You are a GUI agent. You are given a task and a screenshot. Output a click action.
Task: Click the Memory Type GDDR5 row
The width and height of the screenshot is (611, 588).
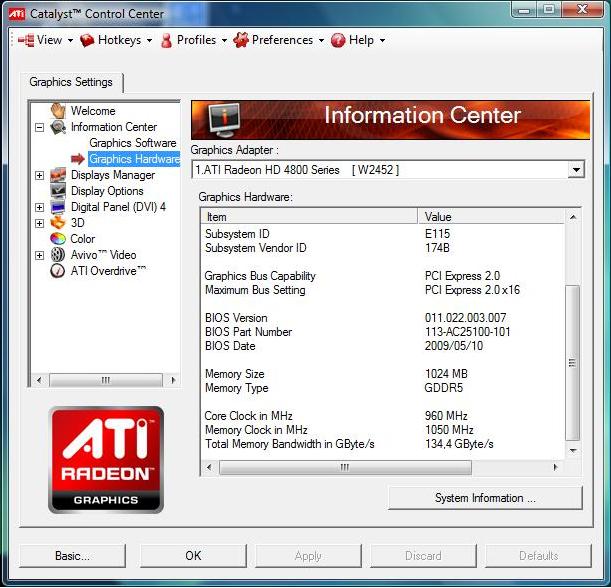pyautogui.click(x=383, y=388)
